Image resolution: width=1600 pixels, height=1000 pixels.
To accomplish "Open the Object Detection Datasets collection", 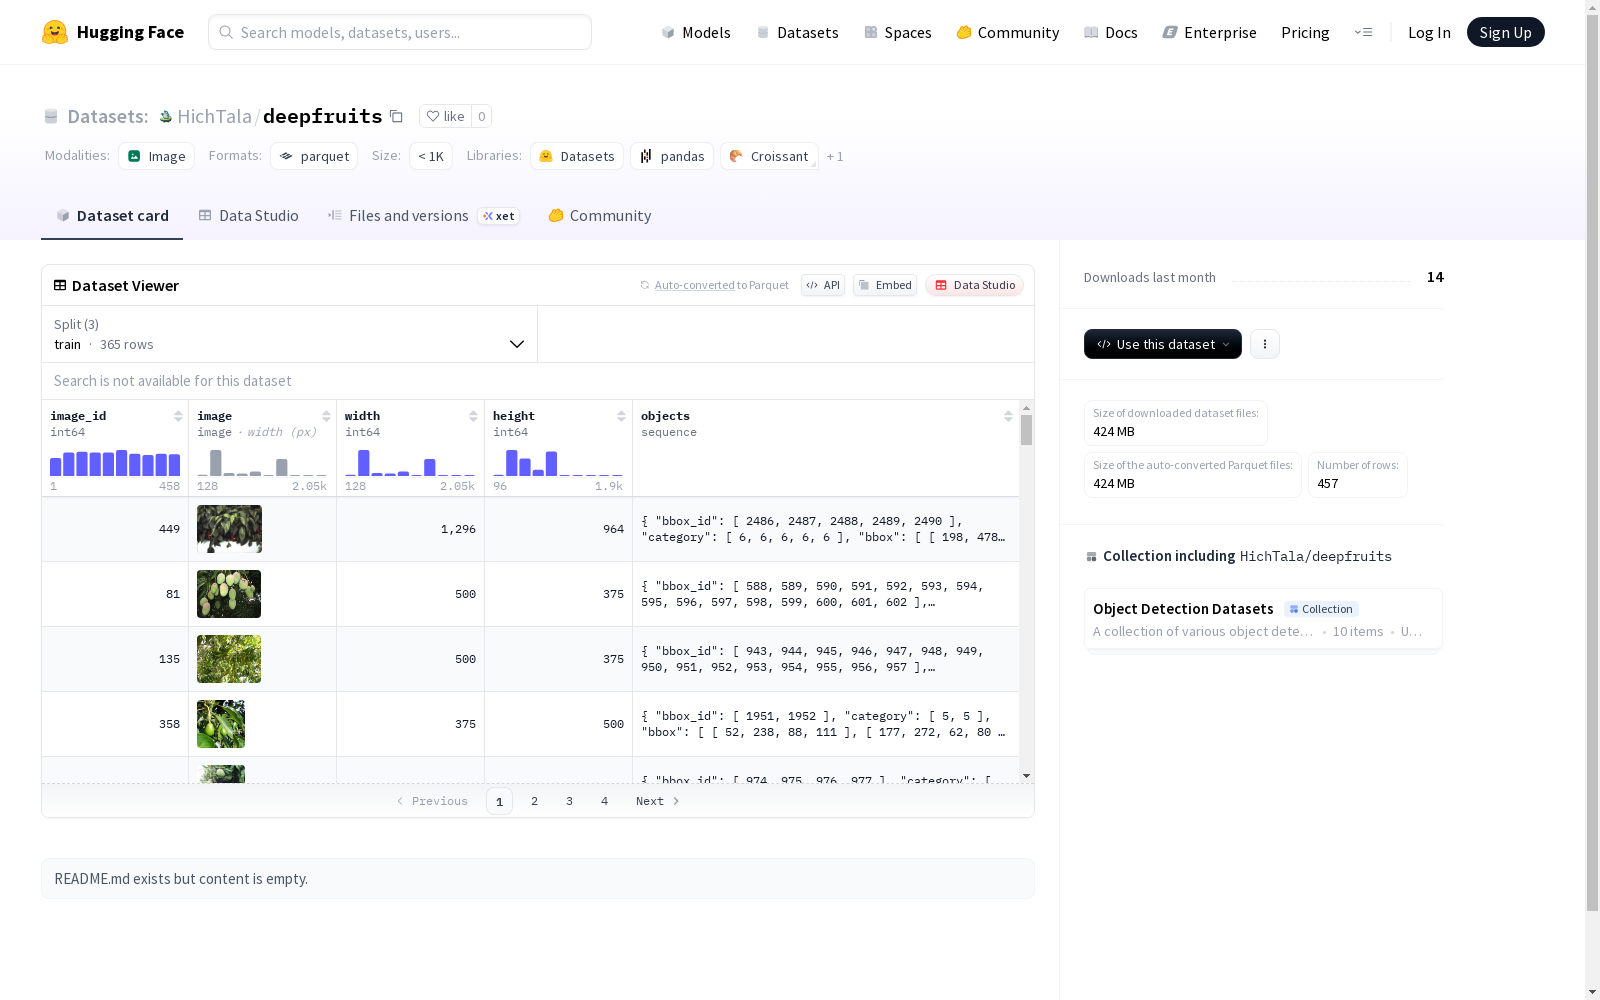I will point(1263,619).
